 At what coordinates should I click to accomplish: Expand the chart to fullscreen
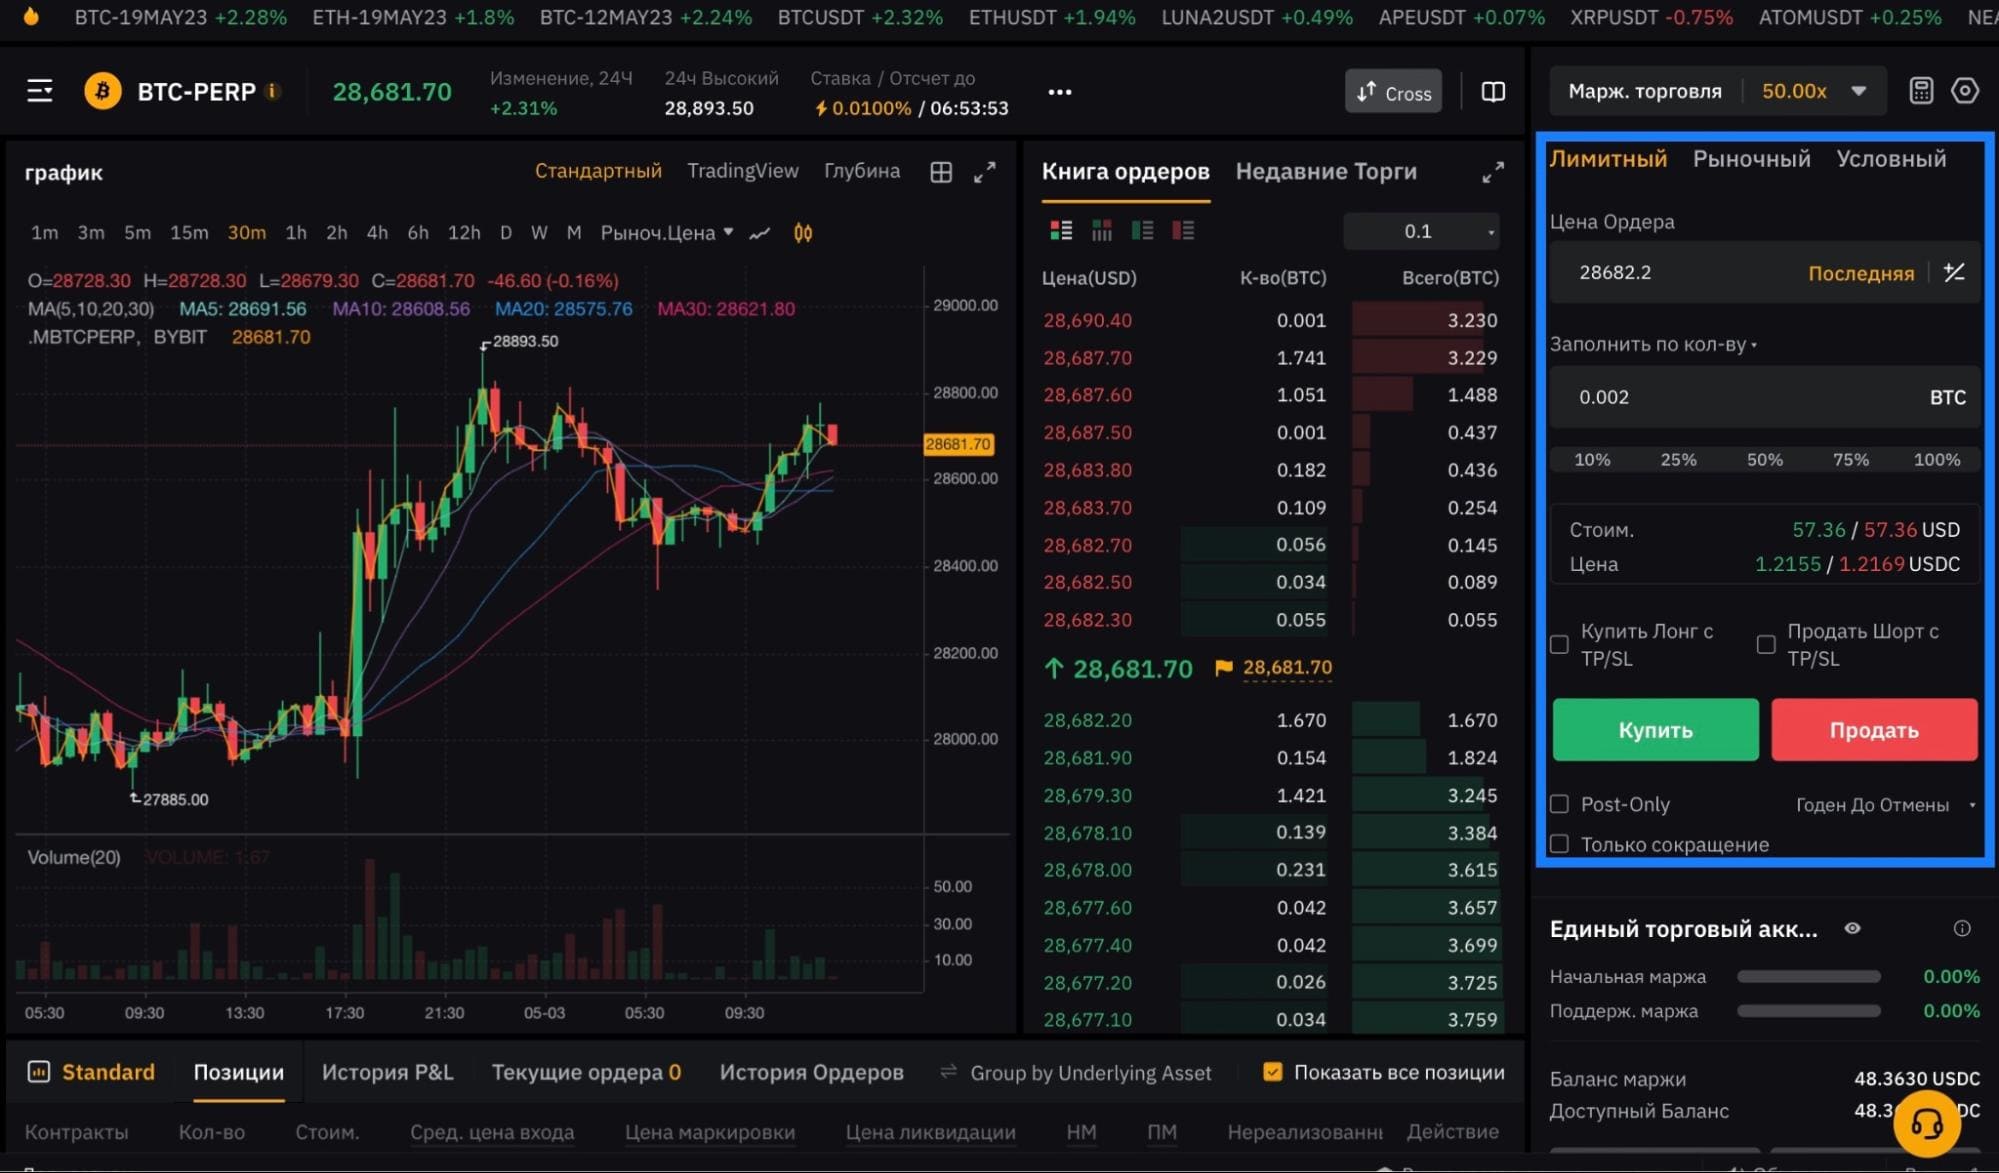pos(985,172)
